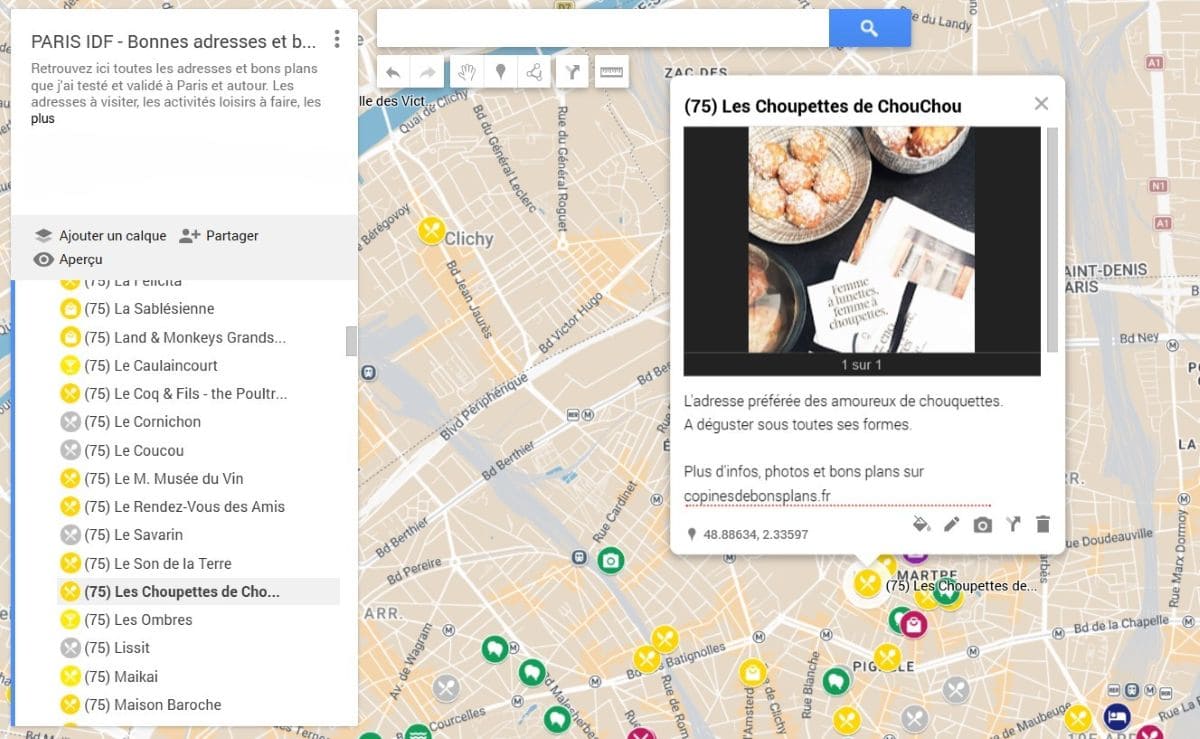Viewport: 1200px width, 739px height.
Task: Select the Draw a line tool
Action: coord(534,72)
